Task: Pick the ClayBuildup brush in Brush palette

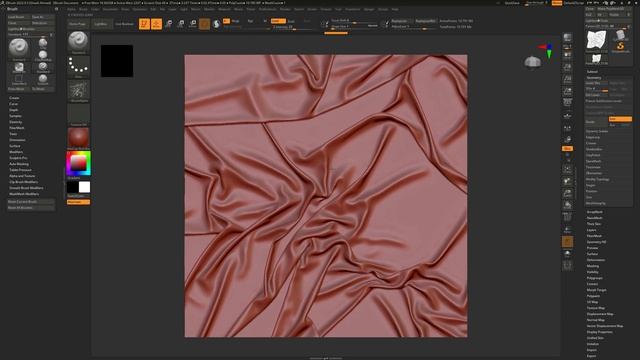Action: tap(43, 56)
